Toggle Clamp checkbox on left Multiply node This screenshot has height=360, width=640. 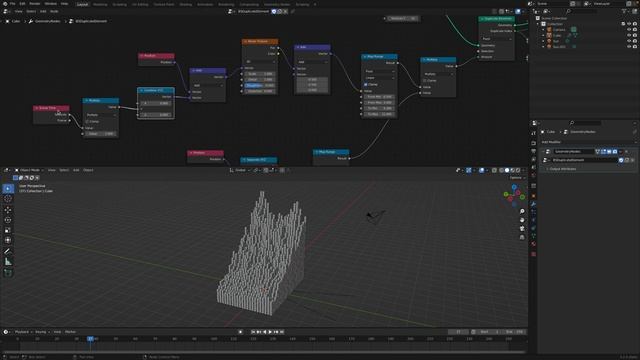(87, 122)
